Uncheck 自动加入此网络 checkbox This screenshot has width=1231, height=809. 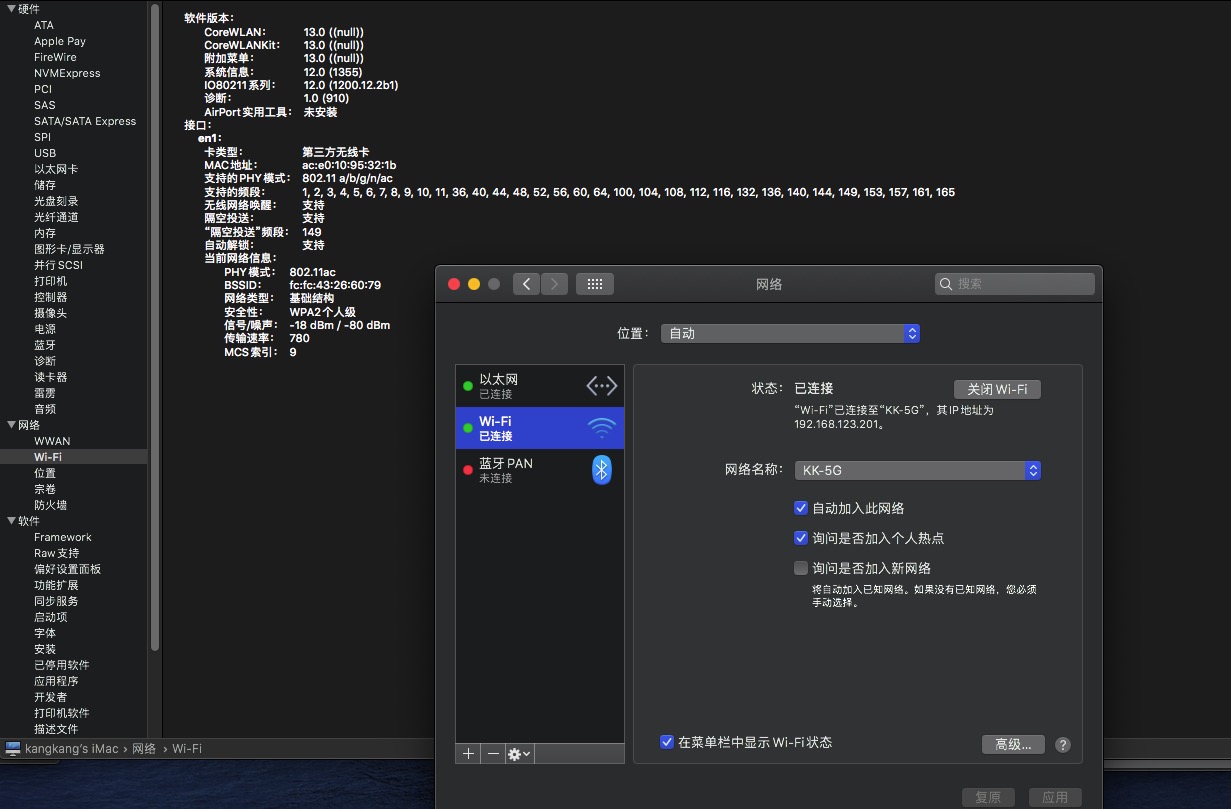click(800, 508)
